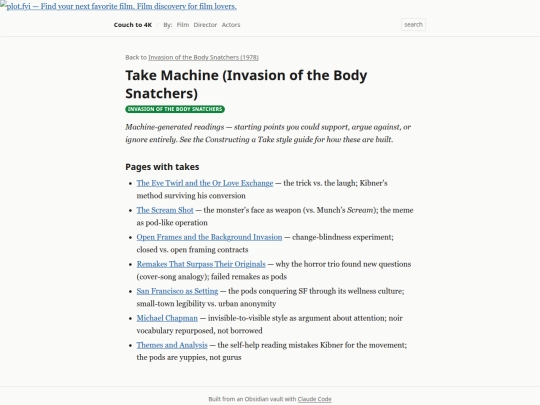Image resolution: width=540 pixels, height=405 pixels.
Task: Click the search box
Action: click(x=413, y=24)
